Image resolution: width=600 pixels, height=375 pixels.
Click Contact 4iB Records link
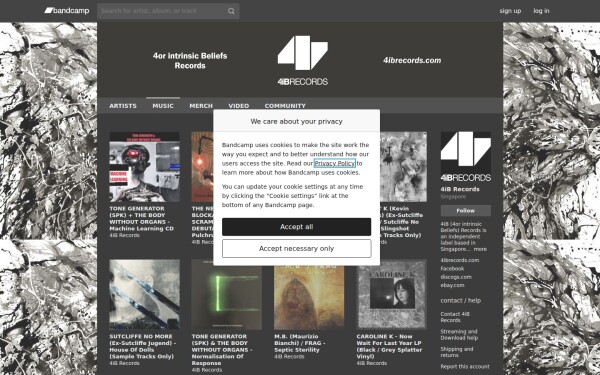click(455, 317)
